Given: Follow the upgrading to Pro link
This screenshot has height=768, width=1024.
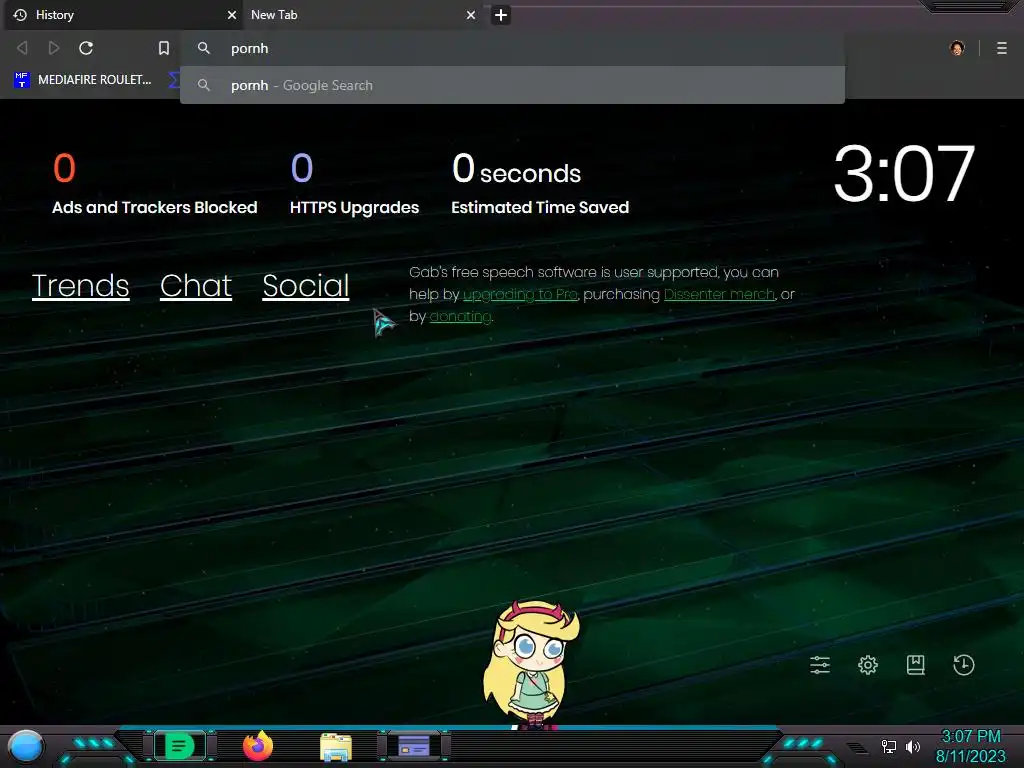Looking at the screenshot, I should pyautogui.click(x=520, y=295).
